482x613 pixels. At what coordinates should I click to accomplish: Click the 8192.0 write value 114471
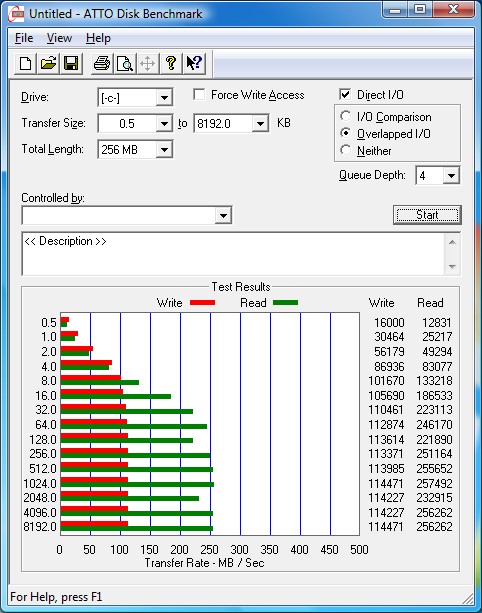click(x=385, y=527)
